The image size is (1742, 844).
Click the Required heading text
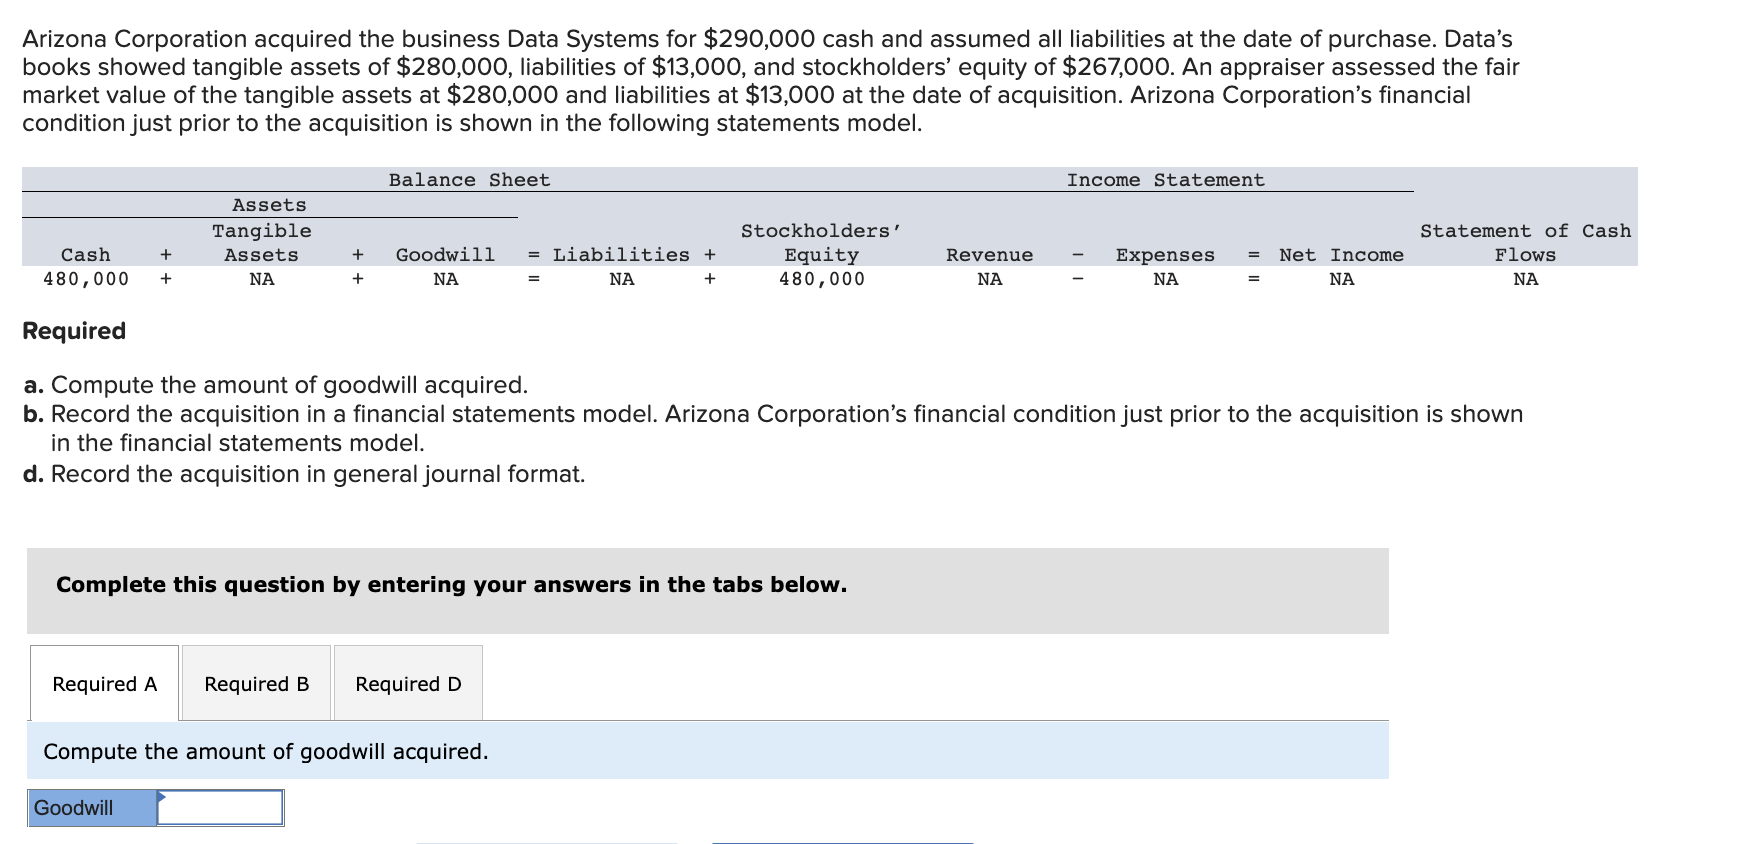click(74, 331)
